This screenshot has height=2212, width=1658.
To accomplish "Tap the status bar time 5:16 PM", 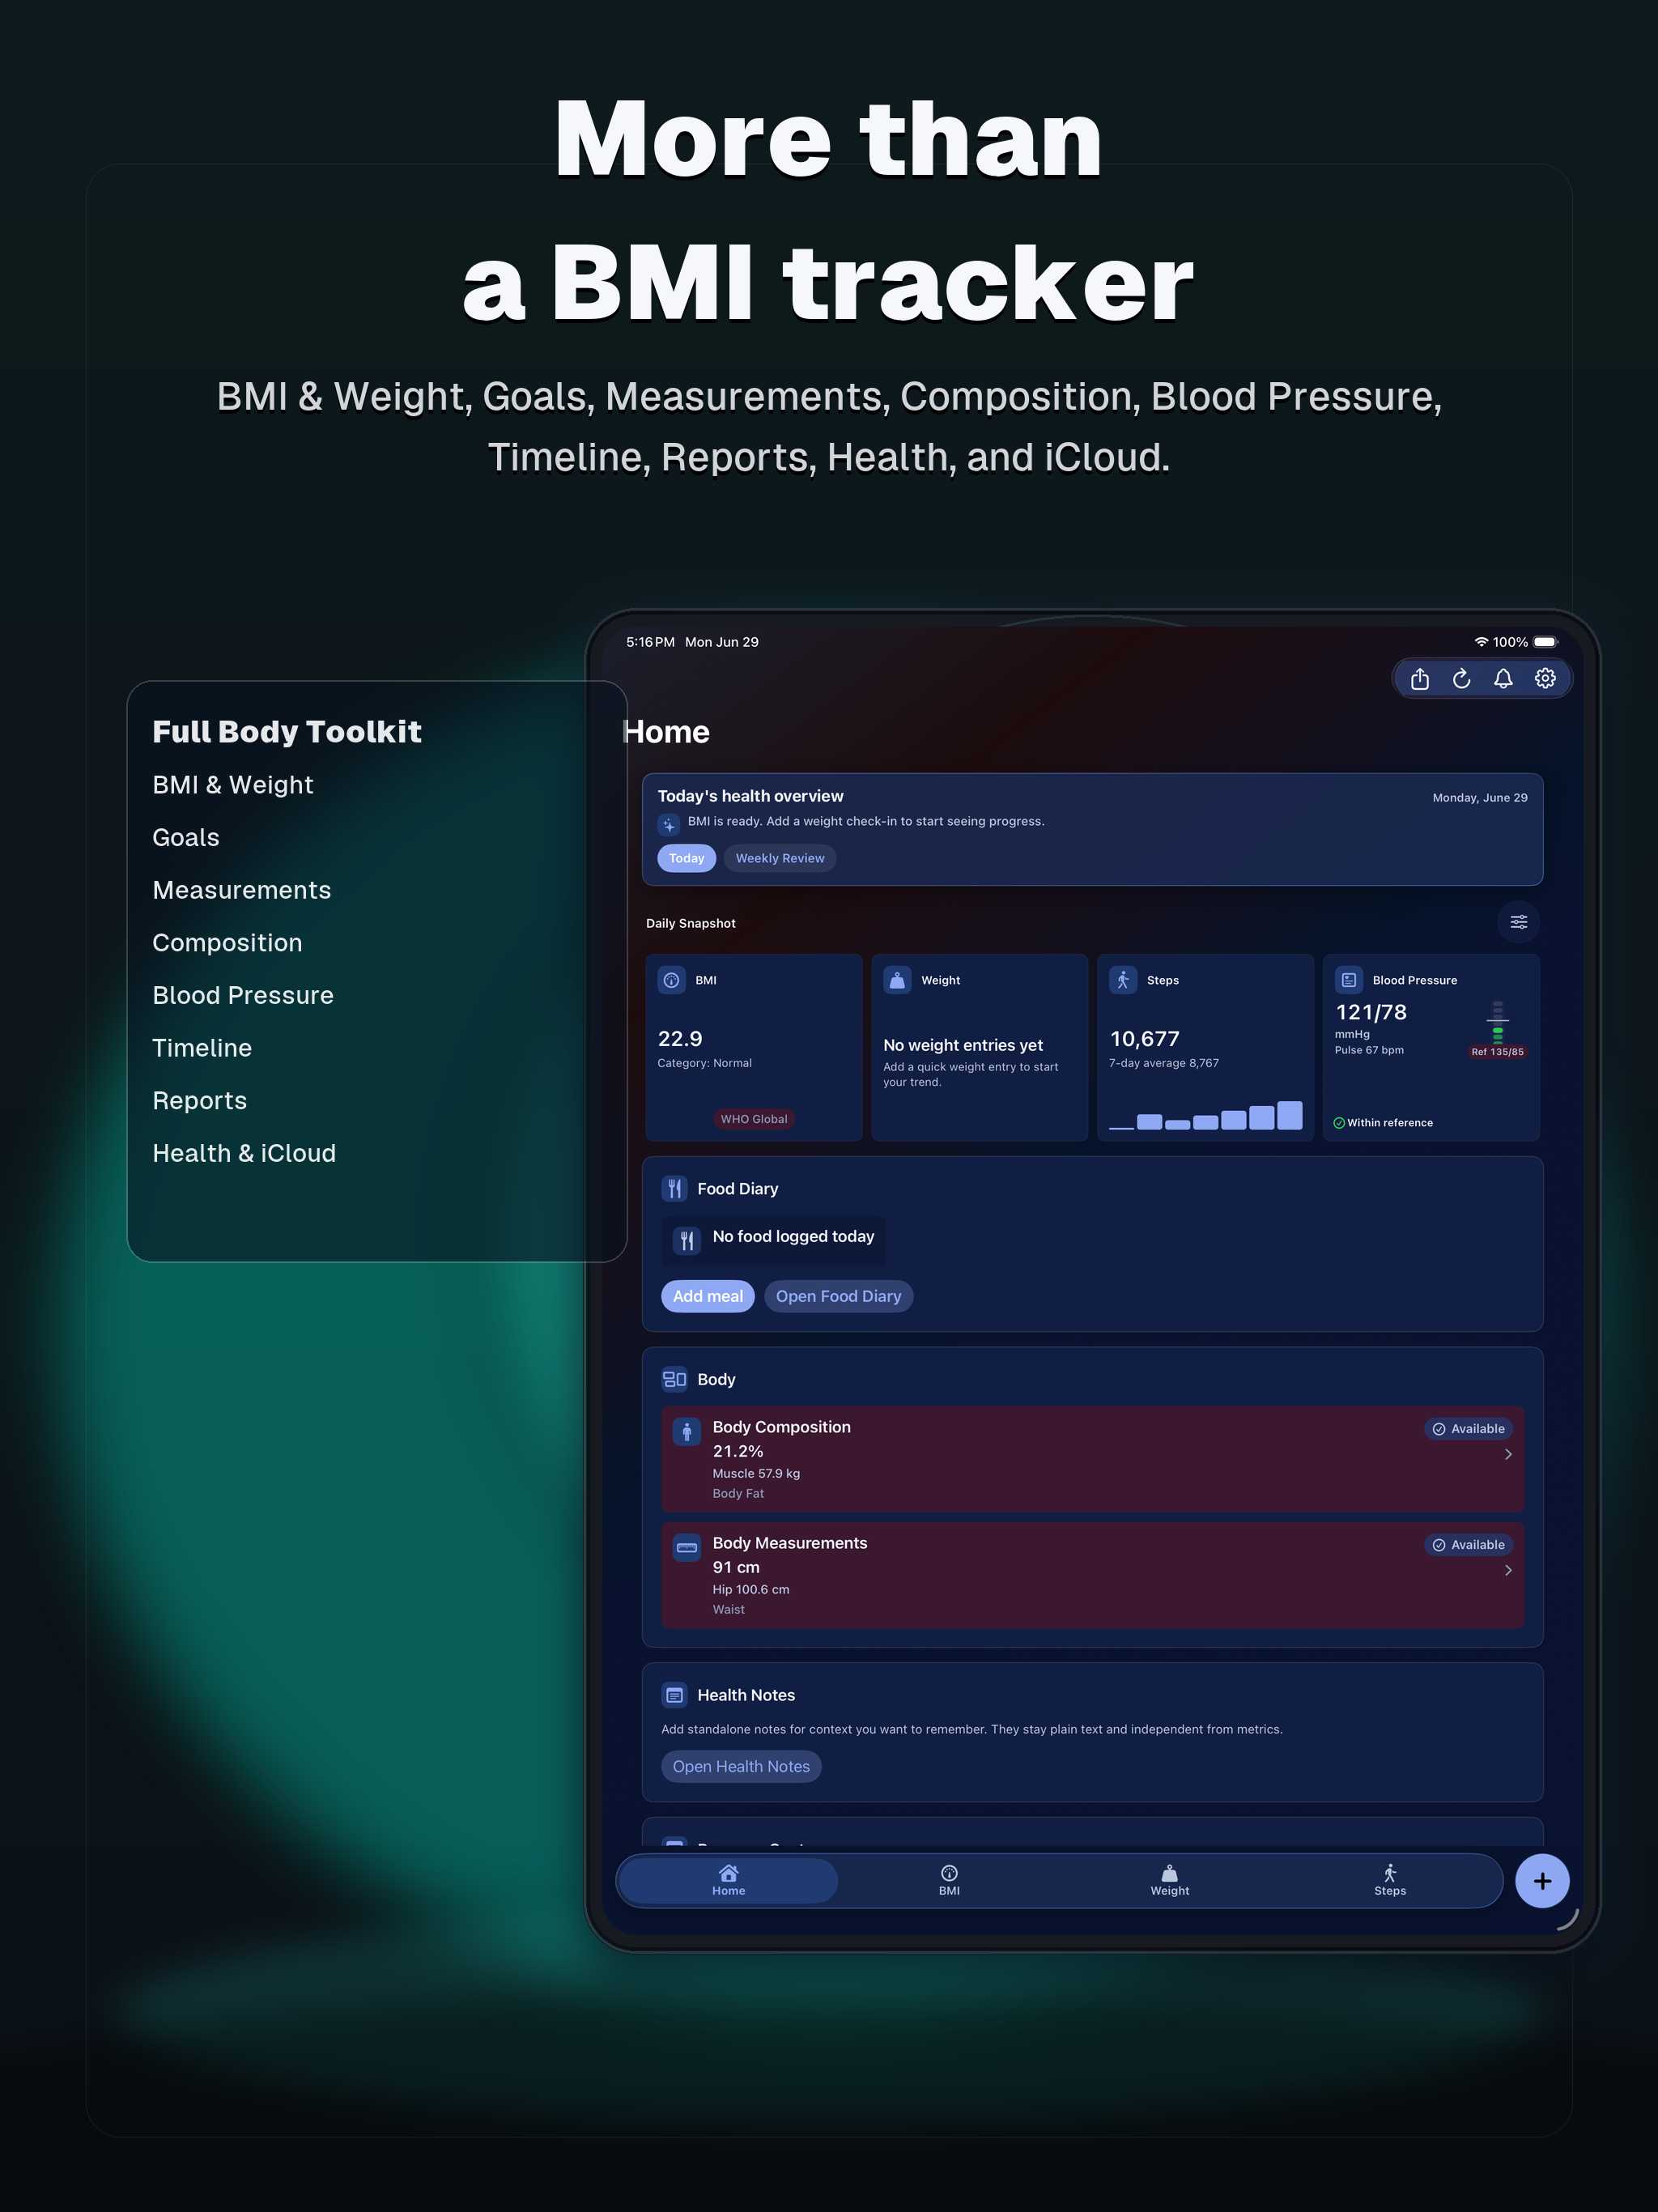I will pos(650,642).
